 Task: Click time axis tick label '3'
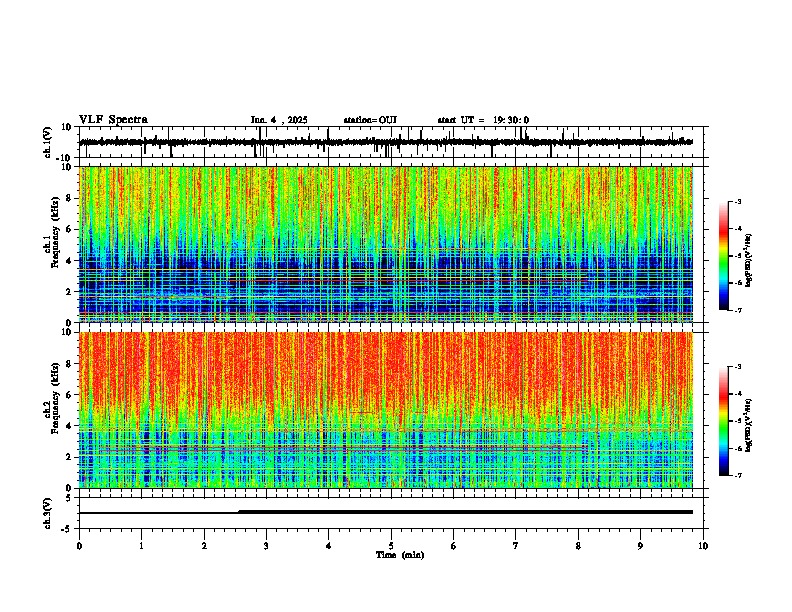(266, 546)
